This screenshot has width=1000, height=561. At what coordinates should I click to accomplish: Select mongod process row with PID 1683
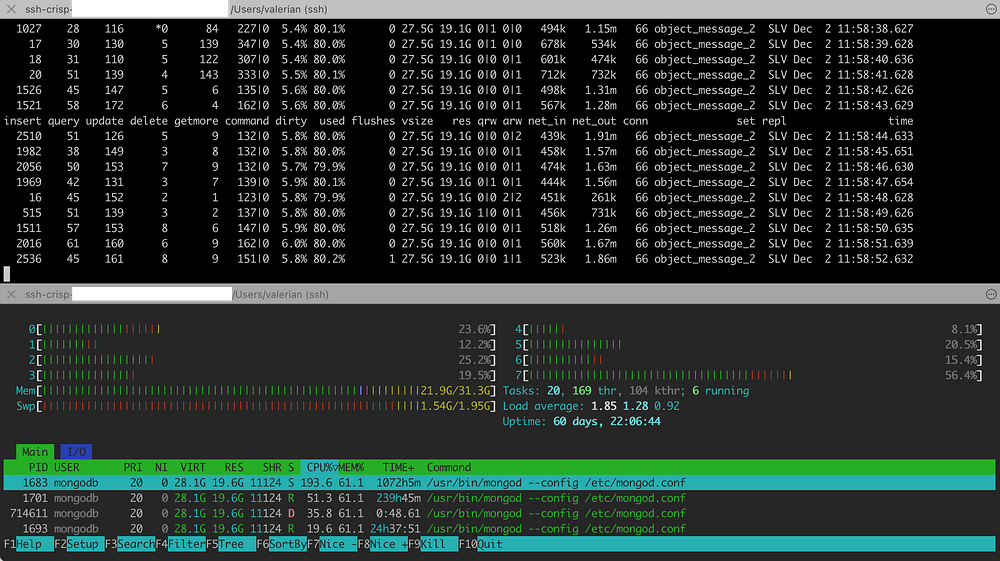point(499,483)
